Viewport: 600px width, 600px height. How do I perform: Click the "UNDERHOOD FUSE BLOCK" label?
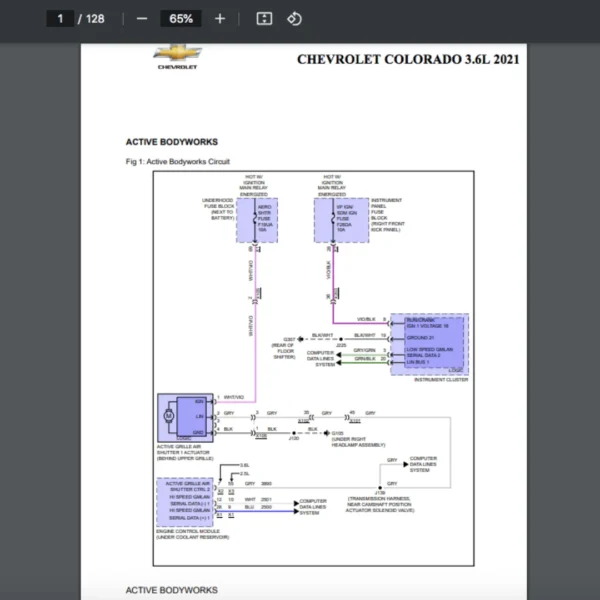(218, 203)
